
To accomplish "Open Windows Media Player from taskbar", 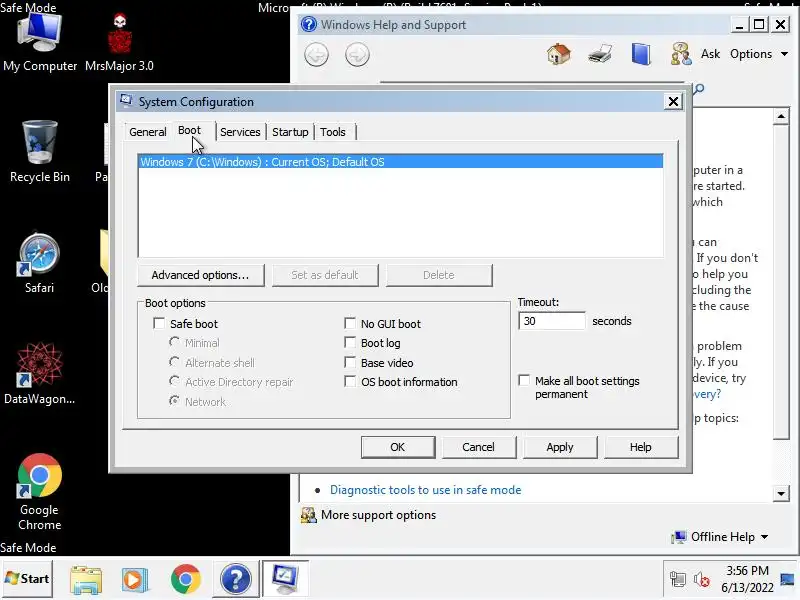I will click(x=135, y=580).
